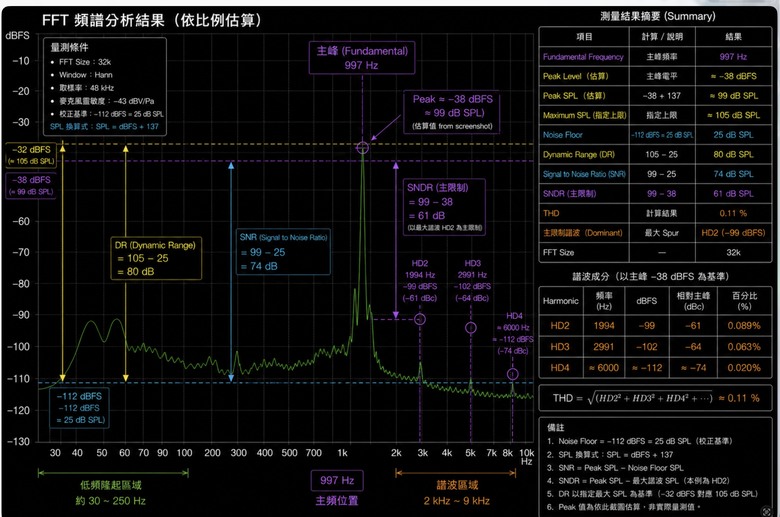Click the HD2 (−99 dBFS) dominant spur cell

733,233
